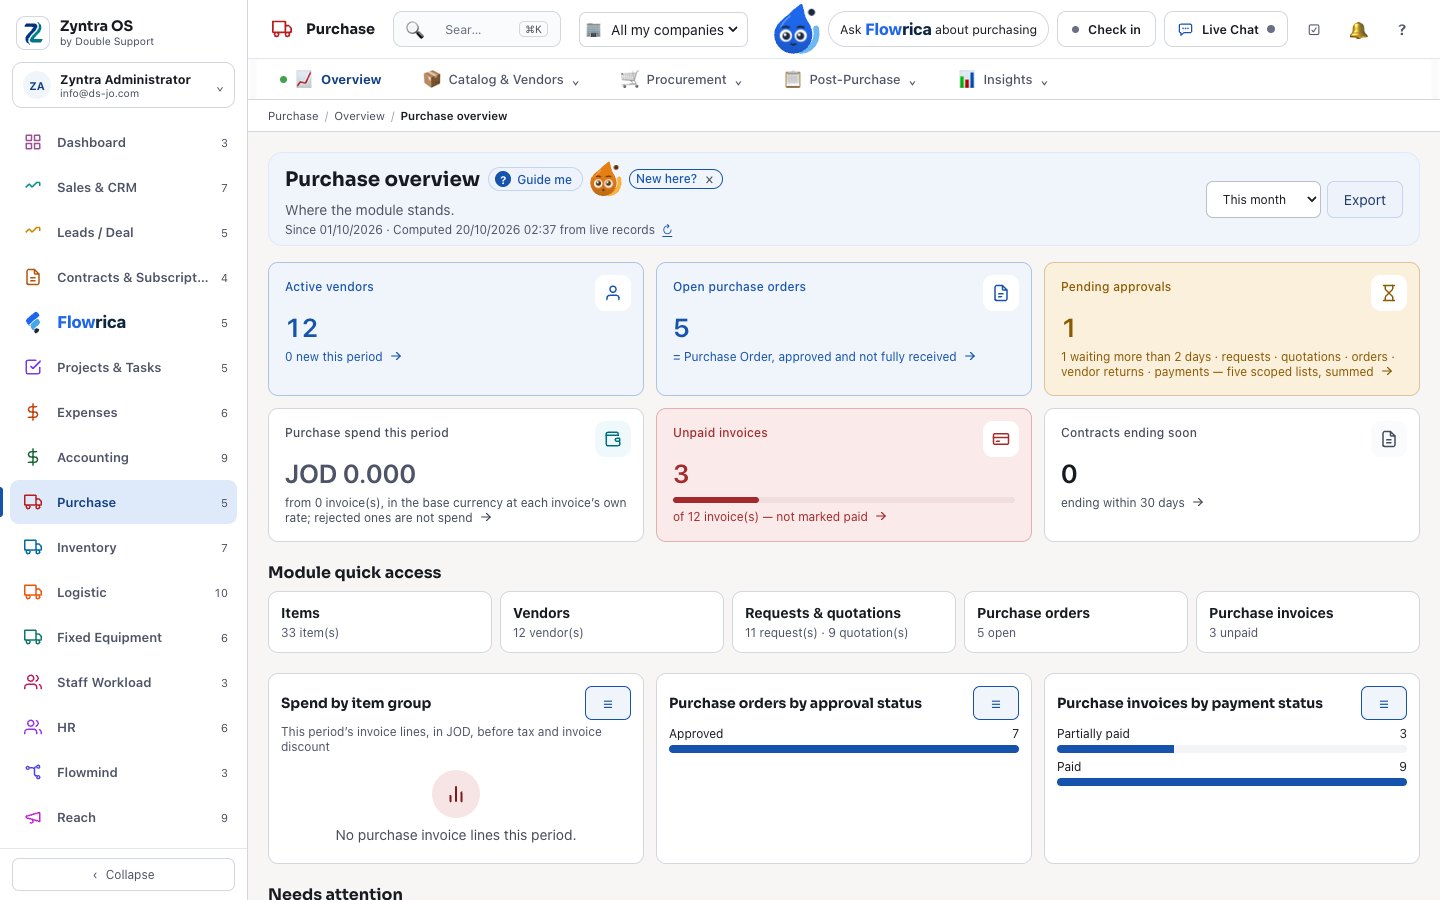Expand the Procurement menu
The height and width of the screenshot is (900, 1440).
click(681, 80)
